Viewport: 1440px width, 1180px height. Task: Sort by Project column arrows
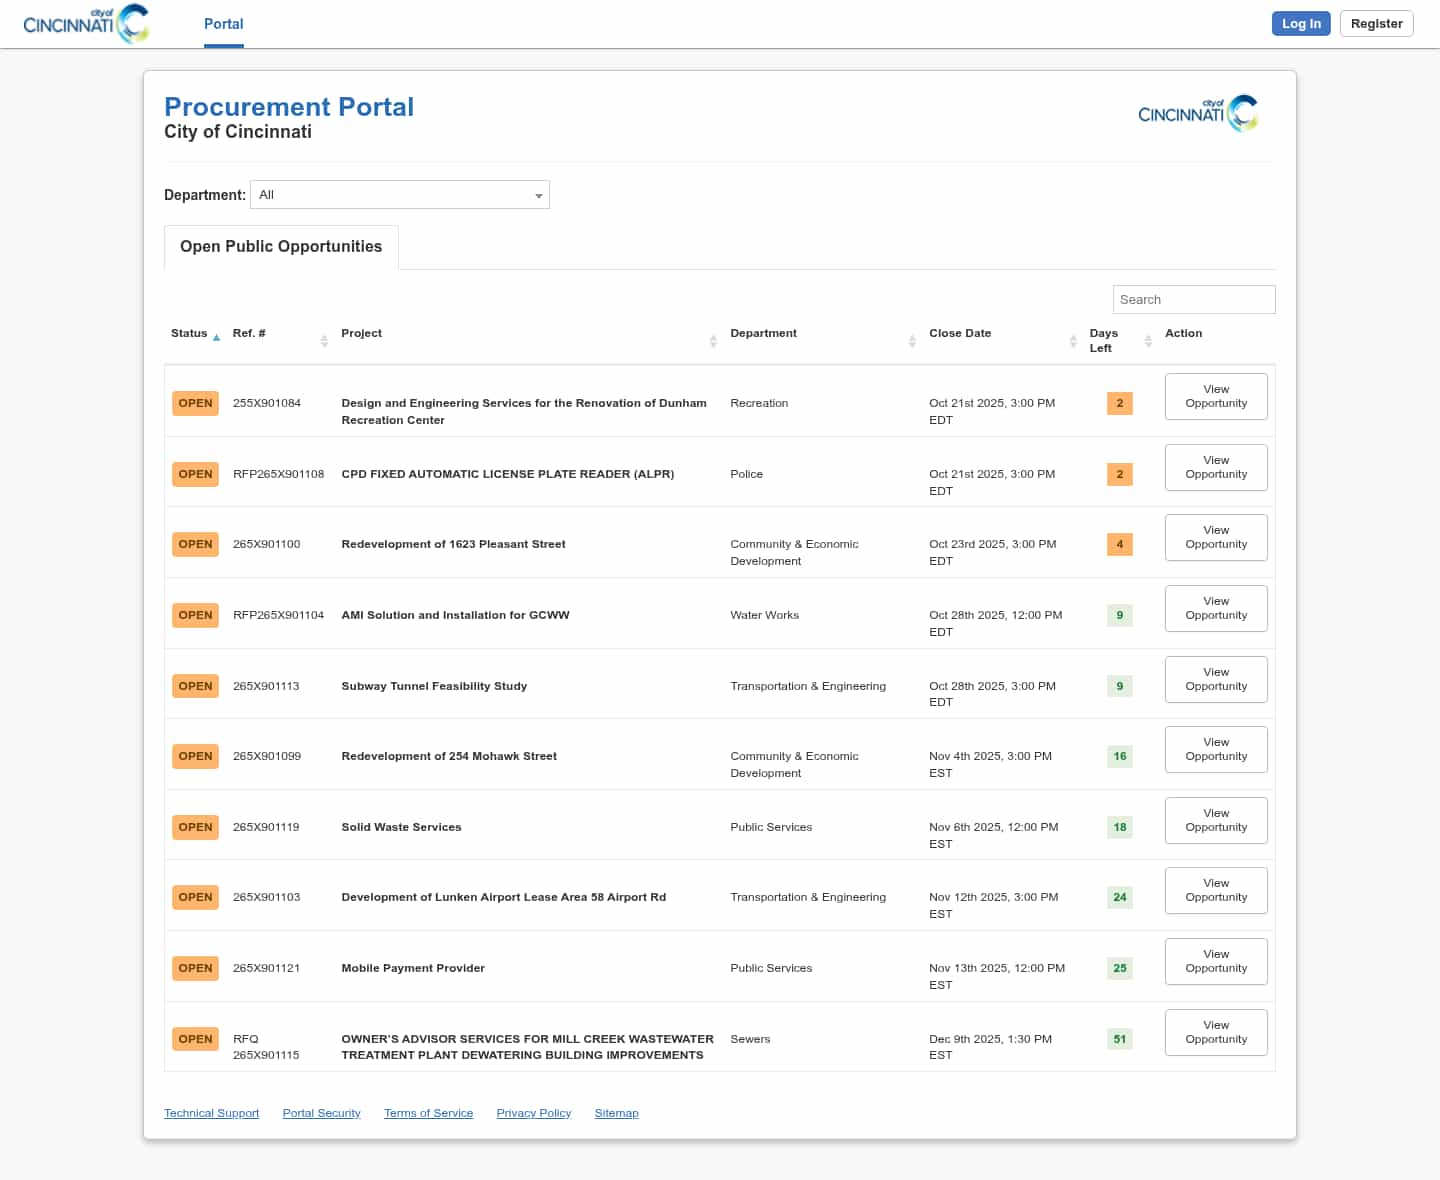[713, 341]
